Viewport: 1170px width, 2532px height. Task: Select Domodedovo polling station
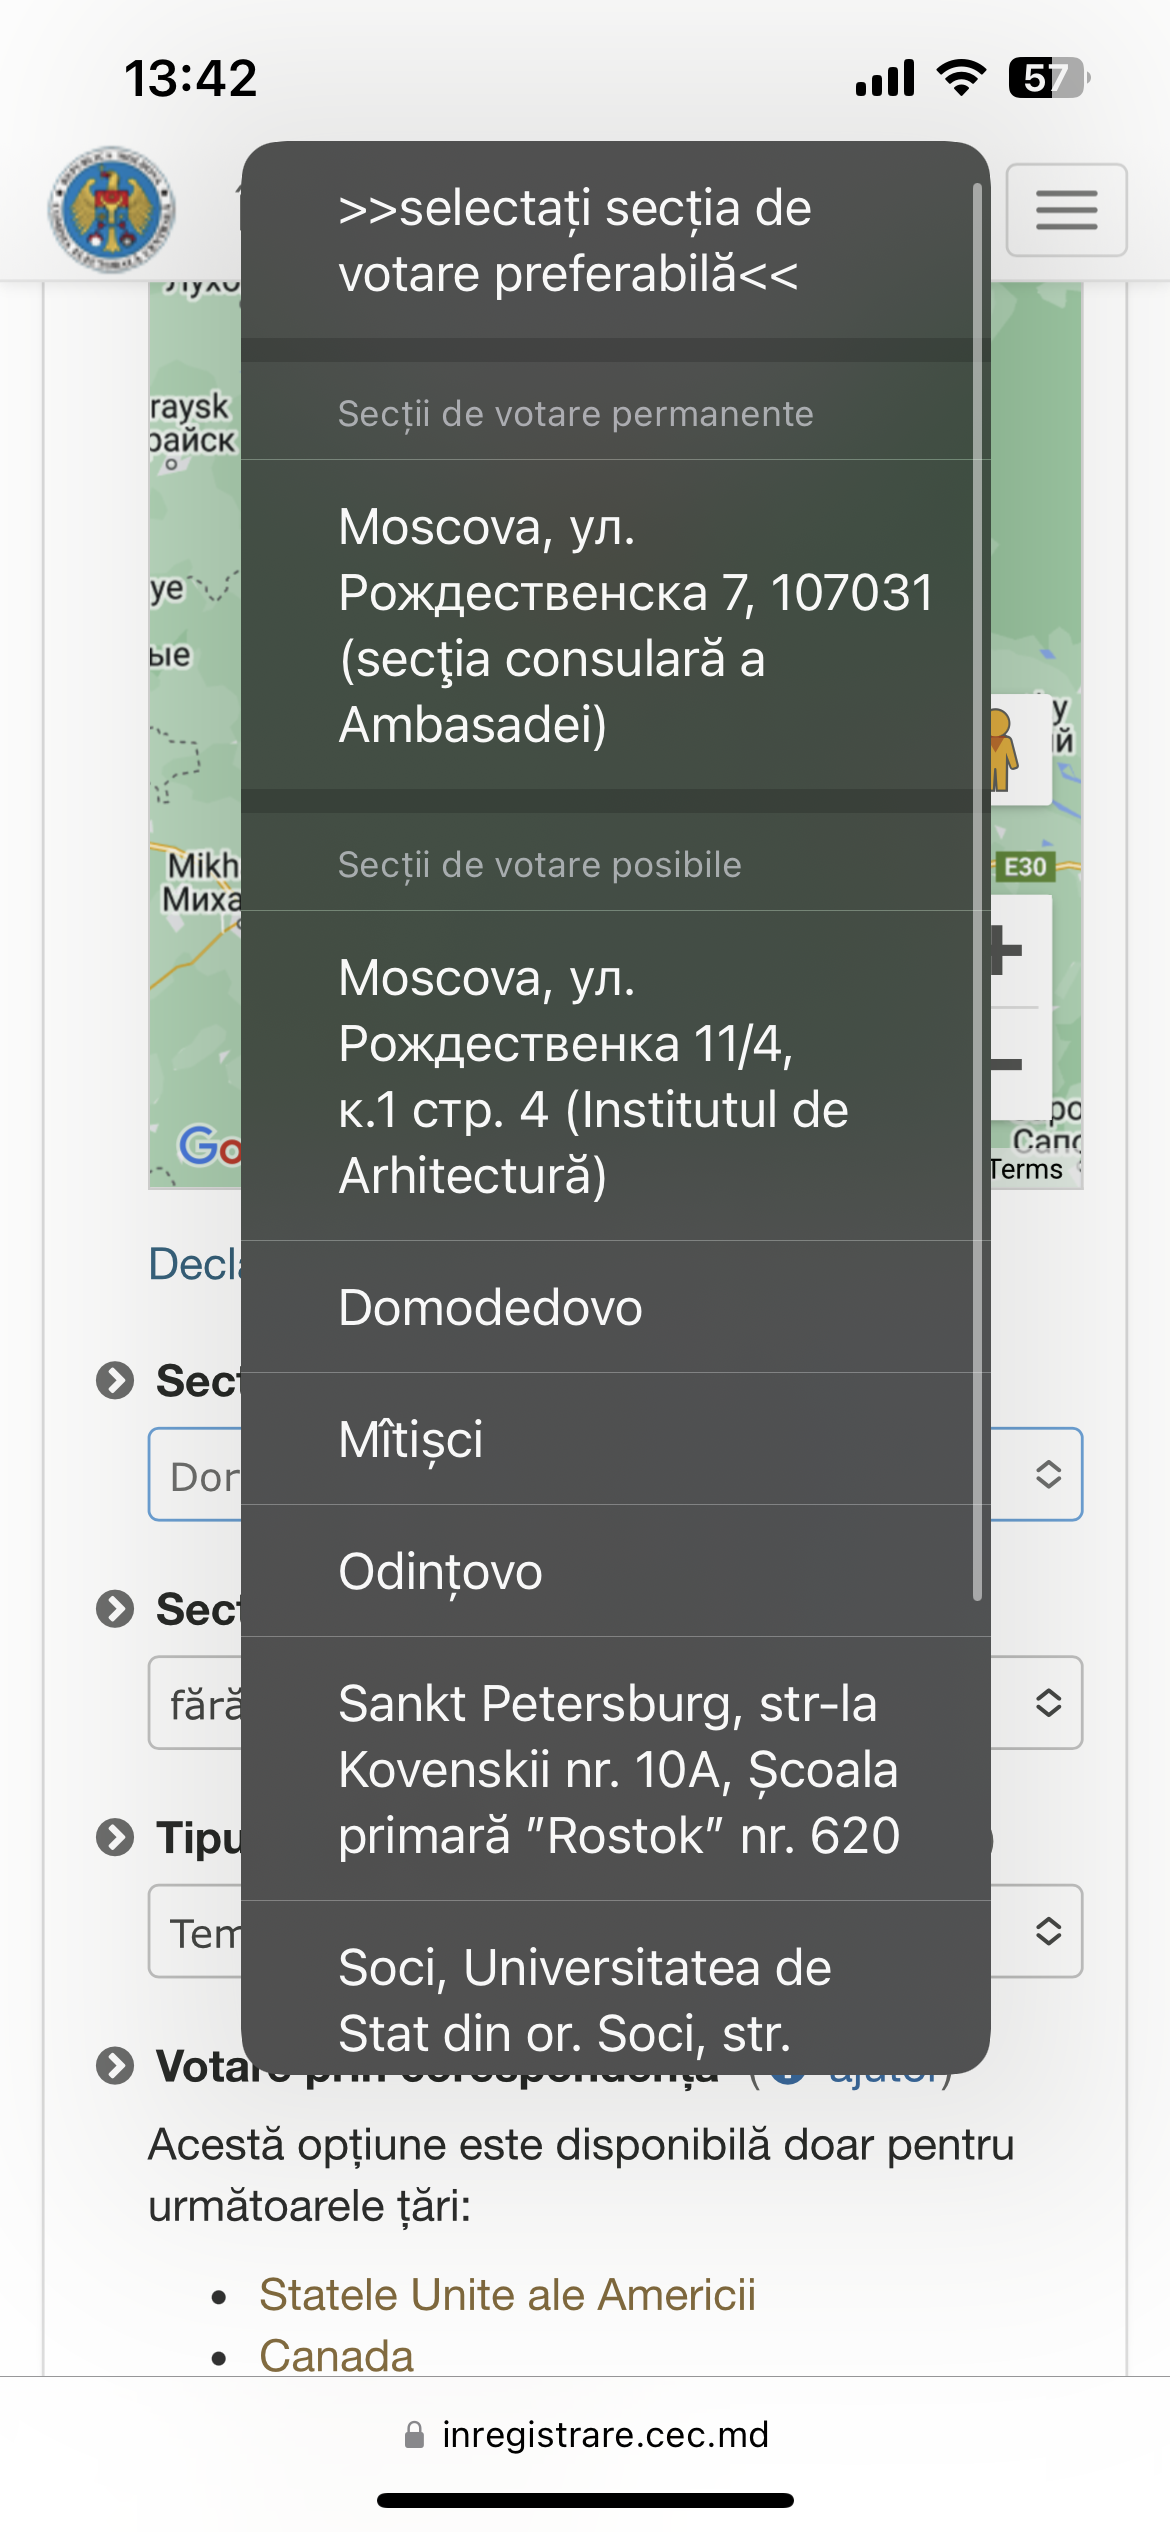[615, 1307]
